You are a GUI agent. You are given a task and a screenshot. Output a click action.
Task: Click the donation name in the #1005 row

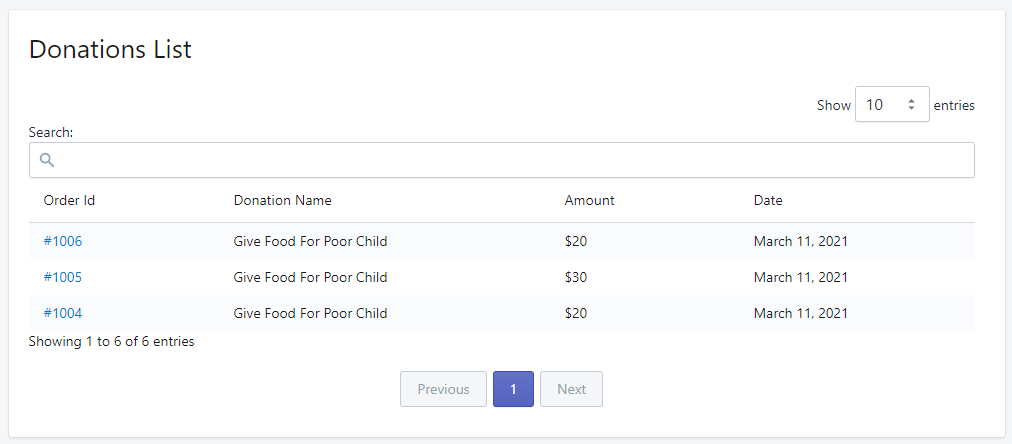click(x=310, y=277)
